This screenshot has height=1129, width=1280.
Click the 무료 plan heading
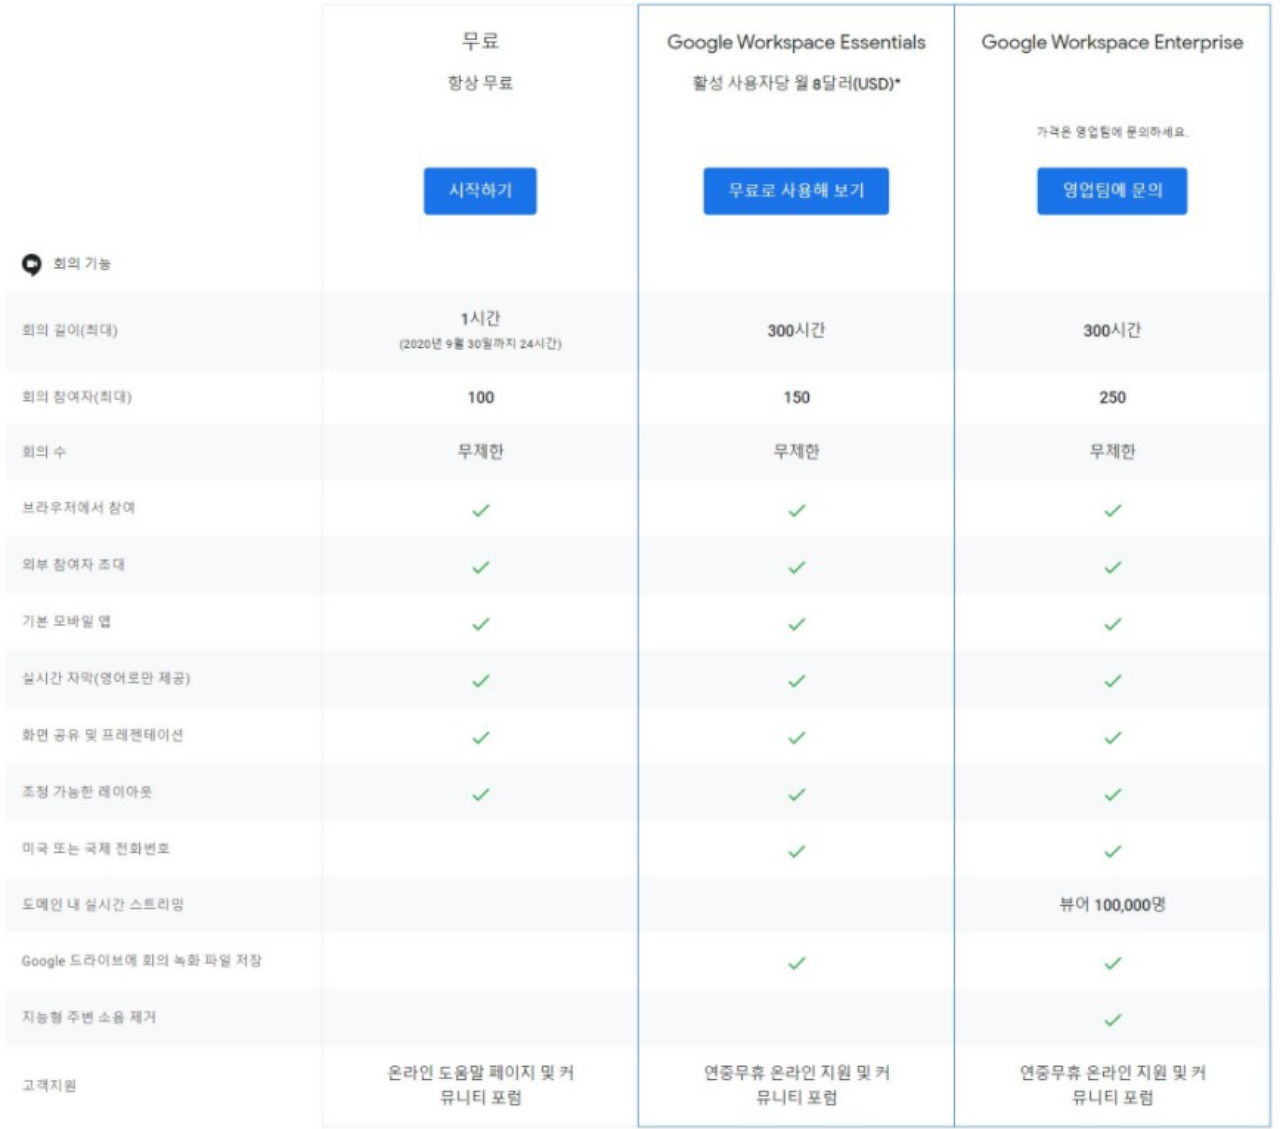(x=480, y=41)
